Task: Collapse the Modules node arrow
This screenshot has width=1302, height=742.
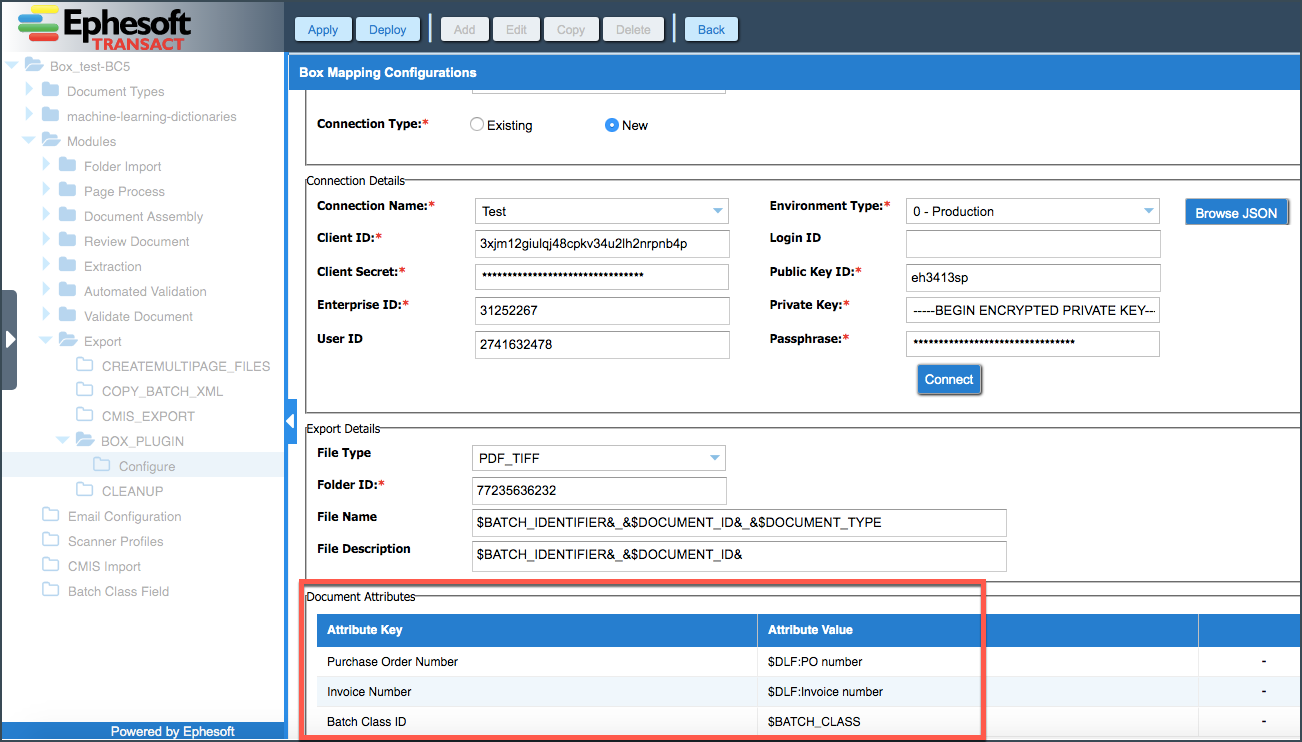Action: coord(29,141)
